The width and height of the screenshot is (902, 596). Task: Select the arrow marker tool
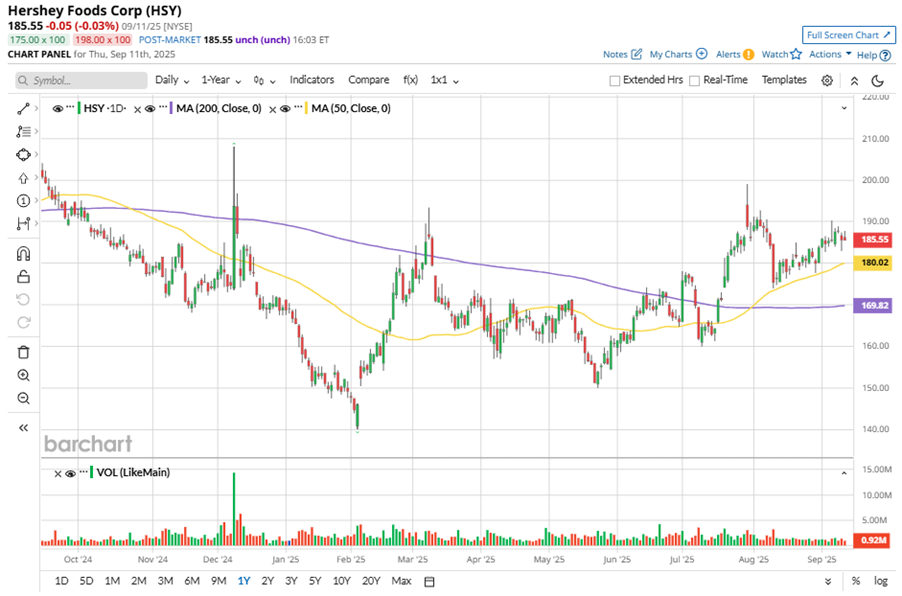point(23,178)
